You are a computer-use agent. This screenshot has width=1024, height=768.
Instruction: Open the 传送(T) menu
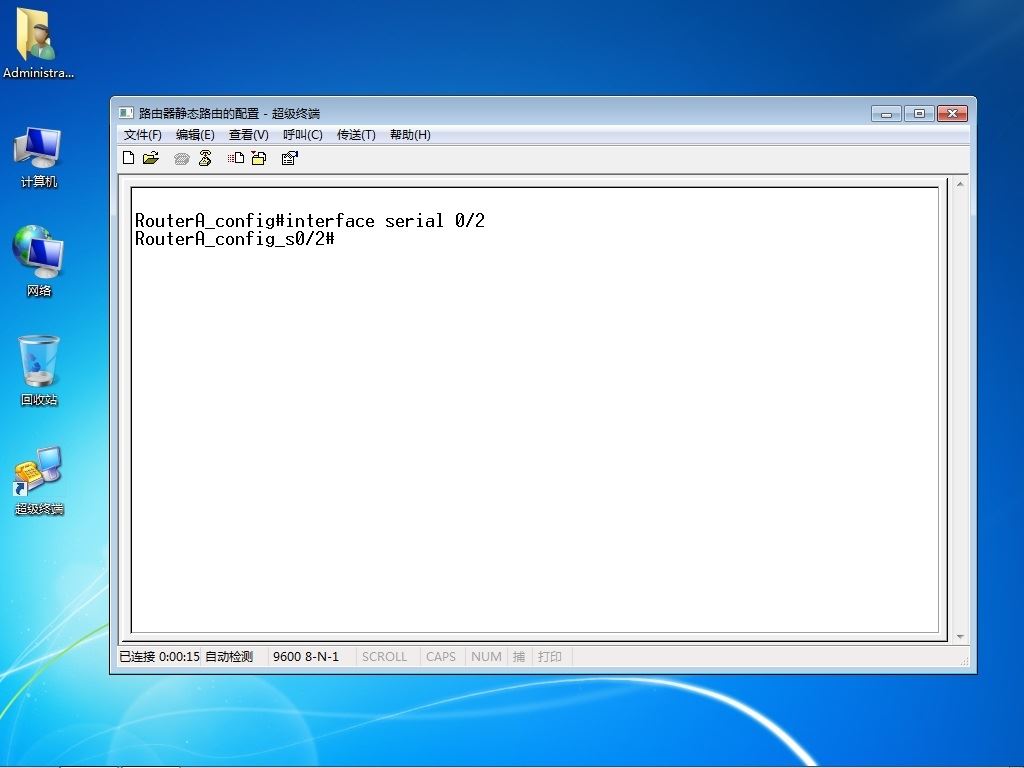[x=356, y=135]
